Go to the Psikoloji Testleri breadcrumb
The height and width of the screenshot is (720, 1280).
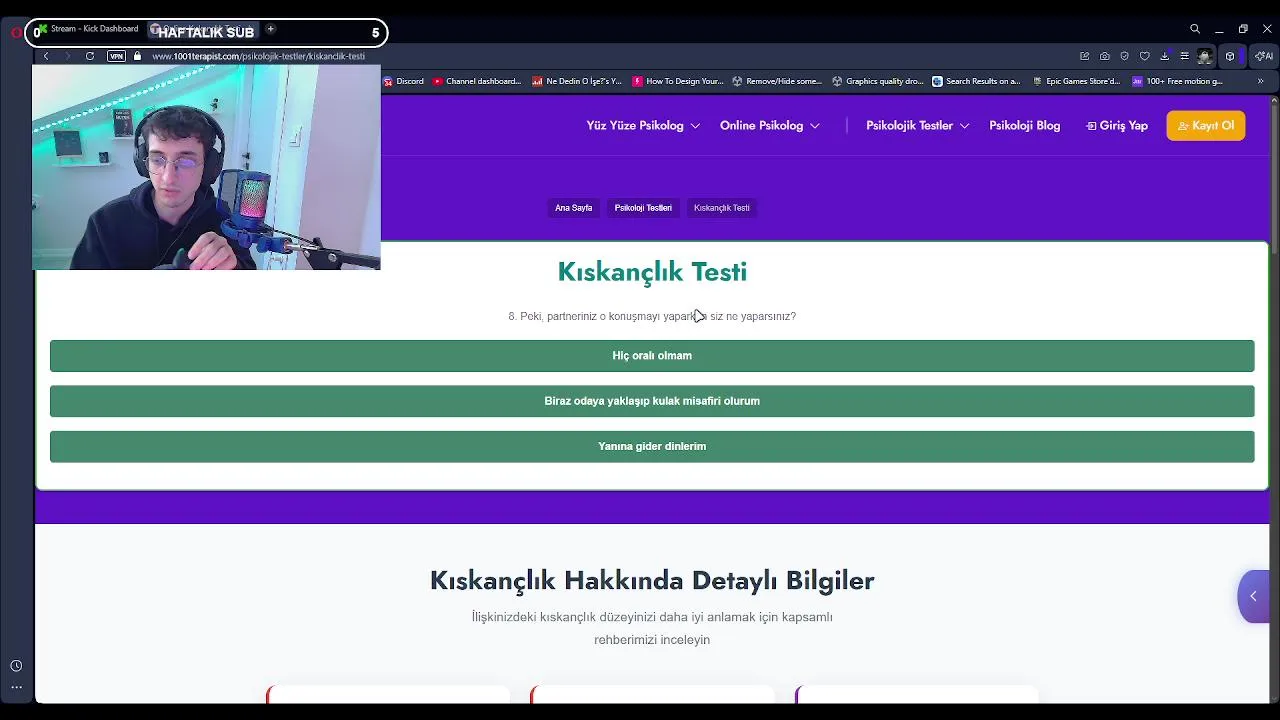(643, 208)
